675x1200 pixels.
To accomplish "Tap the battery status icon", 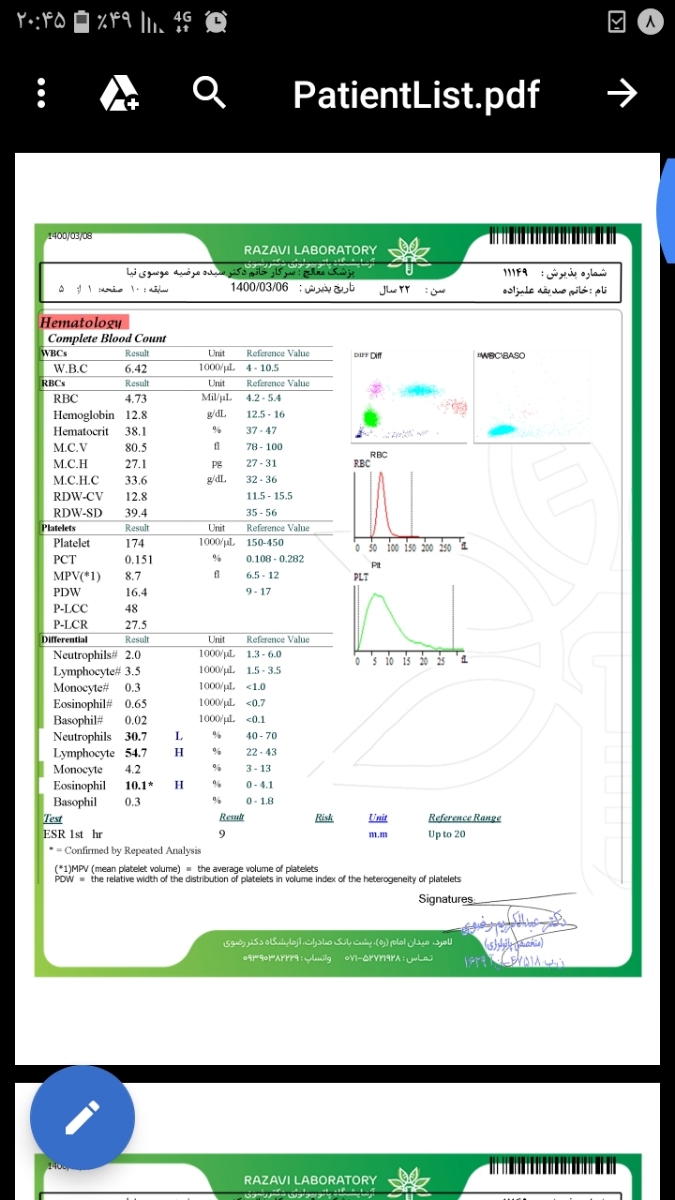I will (x=84, y=20).
